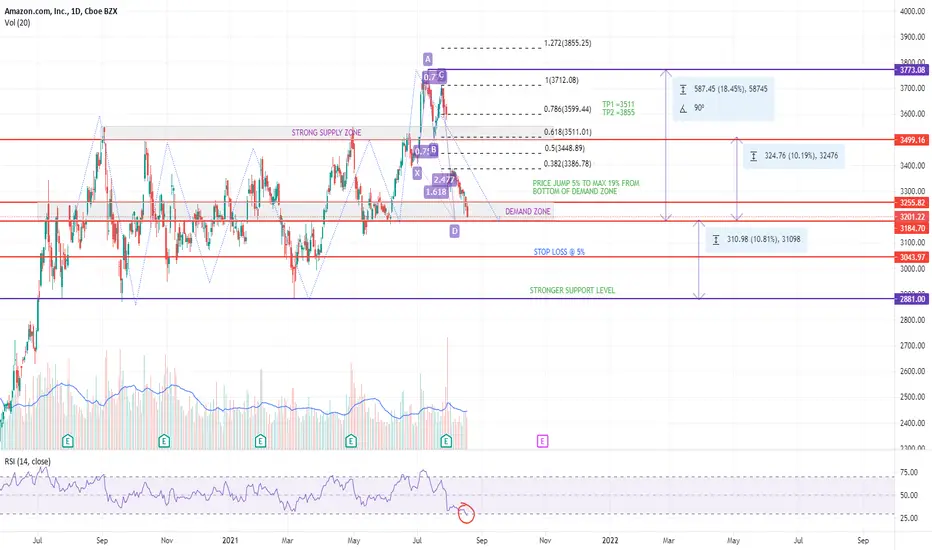This screenshot has width=932, height=550.
Task: Click the 0.5(3448.89) Fibonacci level label
Action: 565,148
